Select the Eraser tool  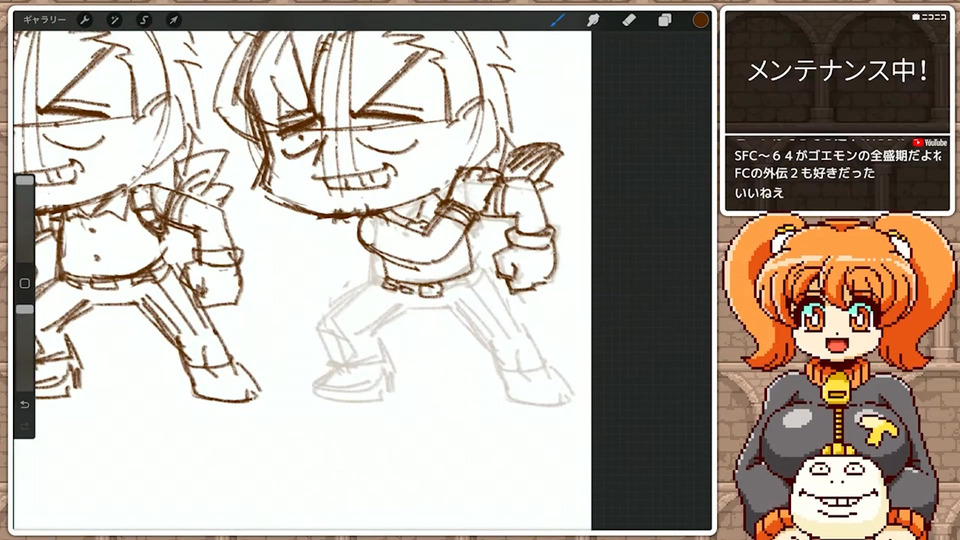[629, 20]
